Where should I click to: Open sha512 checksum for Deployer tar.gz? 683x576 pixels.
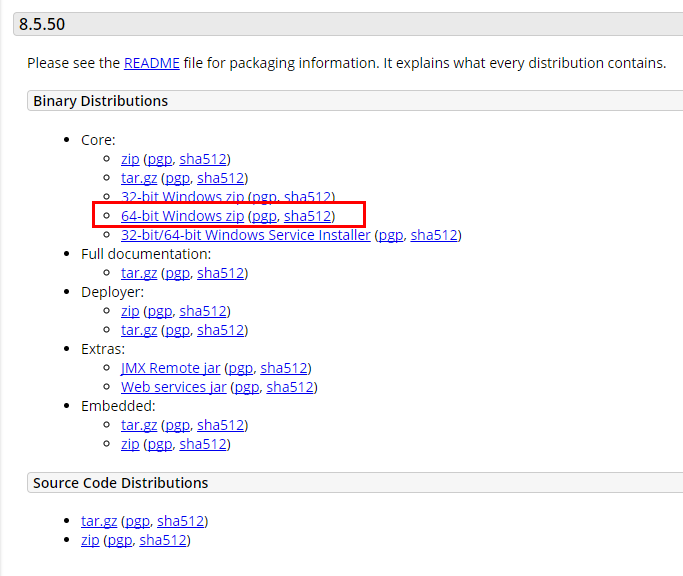tap(221, 330)
